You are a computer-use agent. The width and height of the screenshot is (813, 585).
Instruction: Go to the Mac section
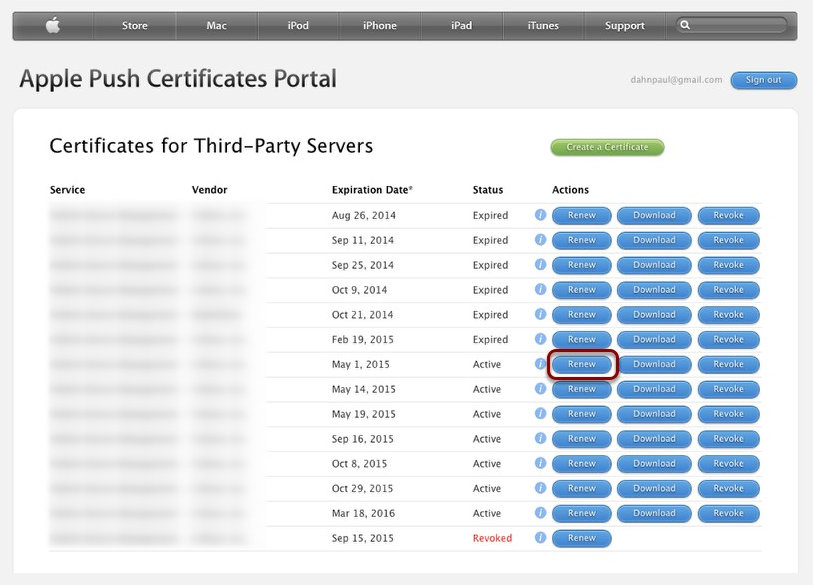click(217, 25)
